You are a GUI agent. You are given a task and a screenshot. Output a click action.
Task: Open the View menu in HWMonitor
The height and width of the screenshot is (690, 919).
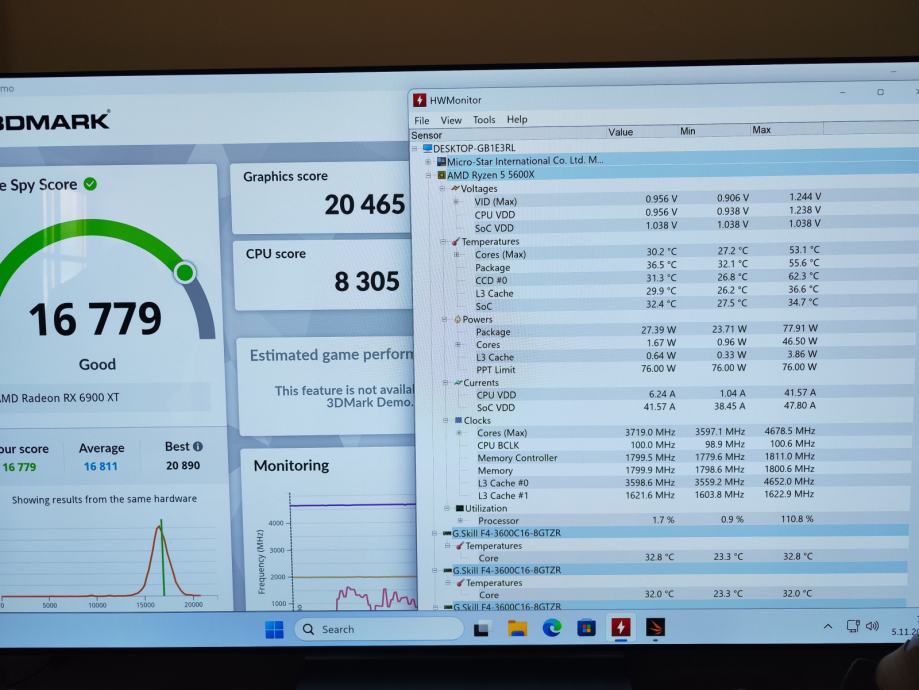451,120
